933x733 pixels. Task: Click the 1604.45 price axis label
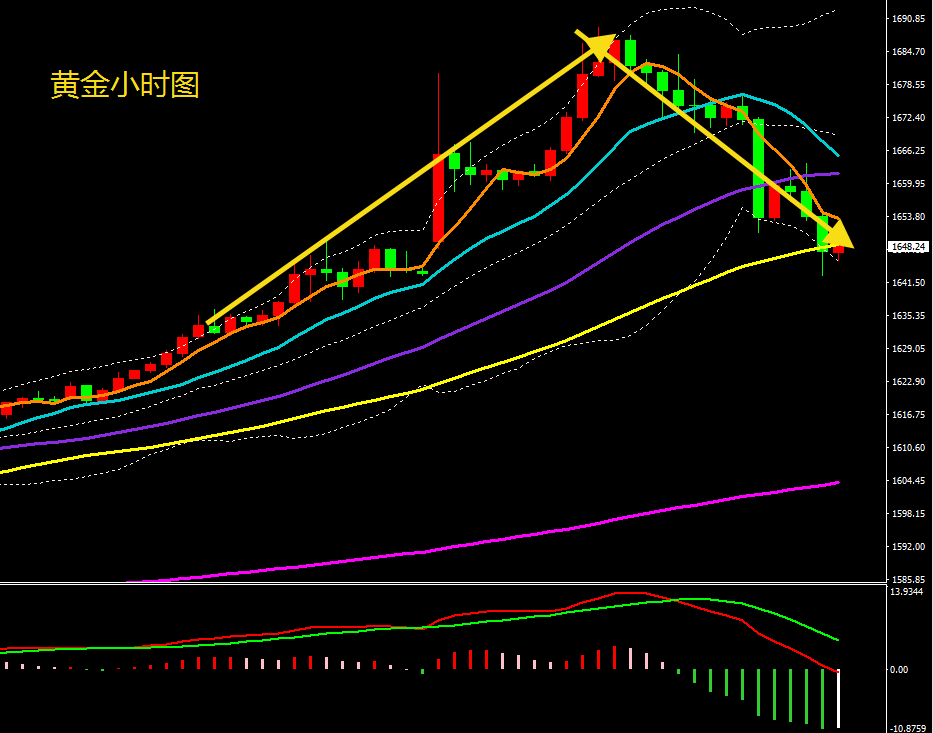click(908, 480)
